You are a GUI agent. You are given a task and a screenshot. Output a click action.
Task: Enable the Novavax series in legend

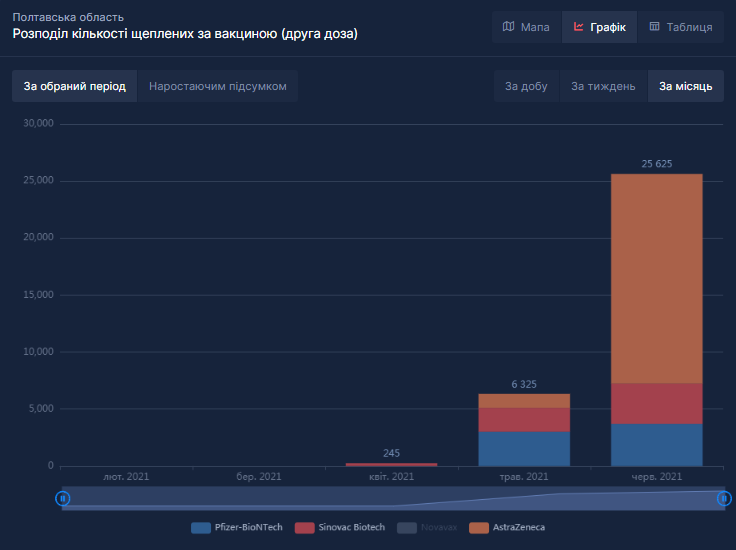coord(429,527)
